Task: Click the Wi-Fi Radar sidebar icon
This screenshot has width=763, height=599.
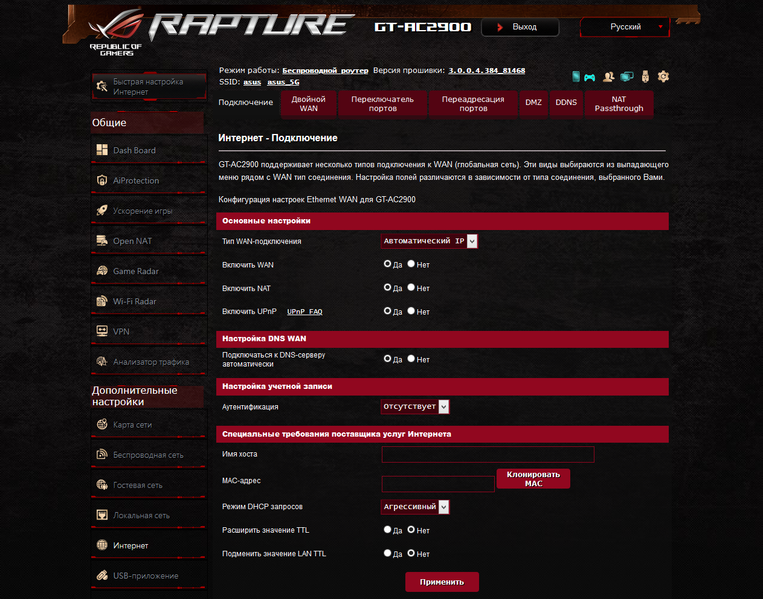Action: [102, 301]
